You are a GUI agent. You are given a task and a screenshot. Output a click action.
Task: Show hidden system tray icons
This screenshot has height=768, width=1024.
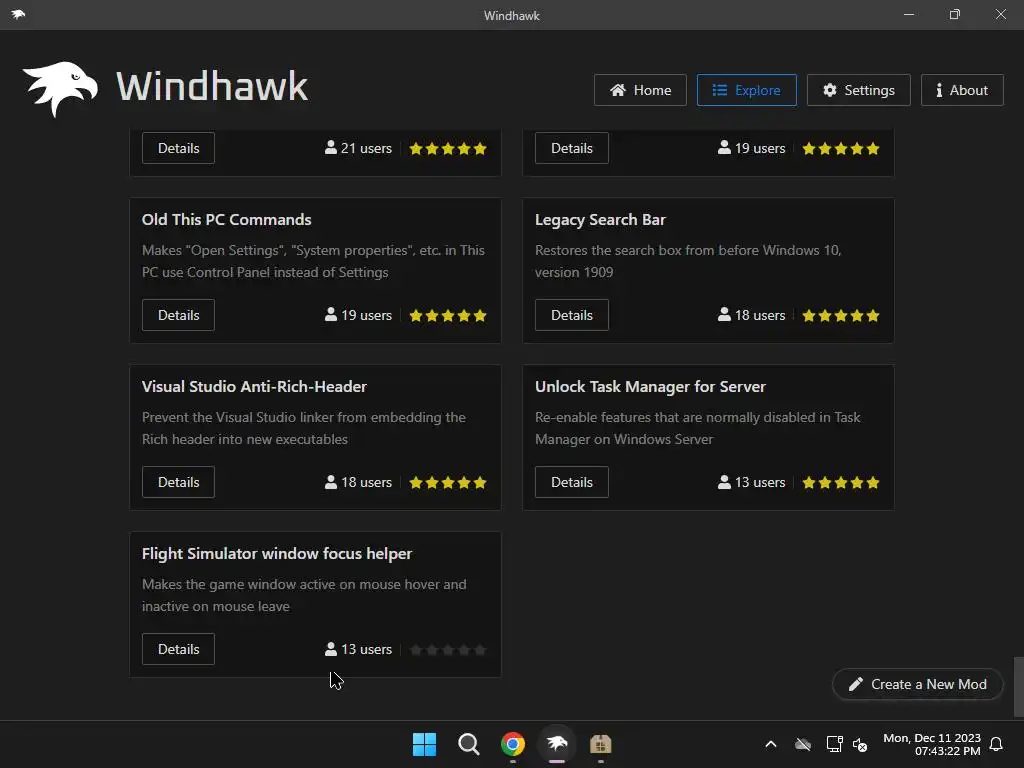(771, 744)
